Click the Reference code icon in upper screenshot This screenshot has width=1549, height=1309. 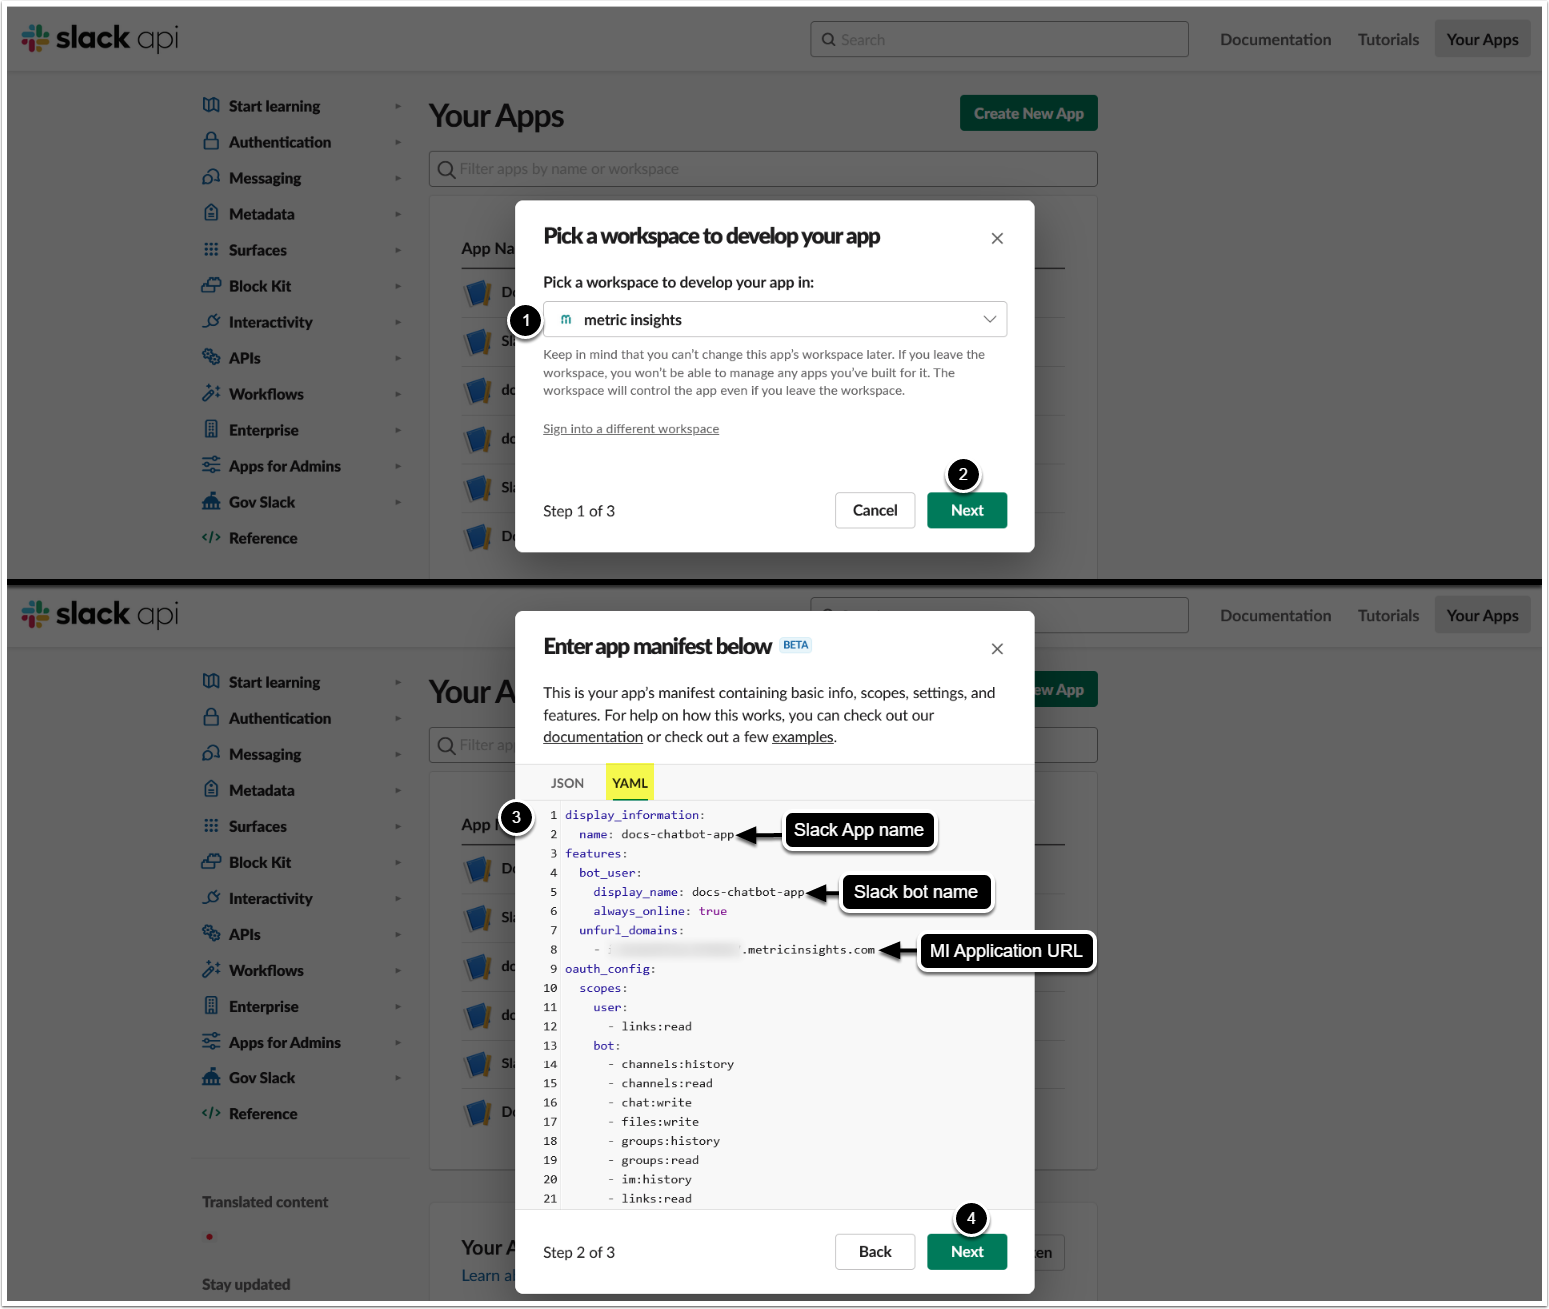click(x=211, y=537)
